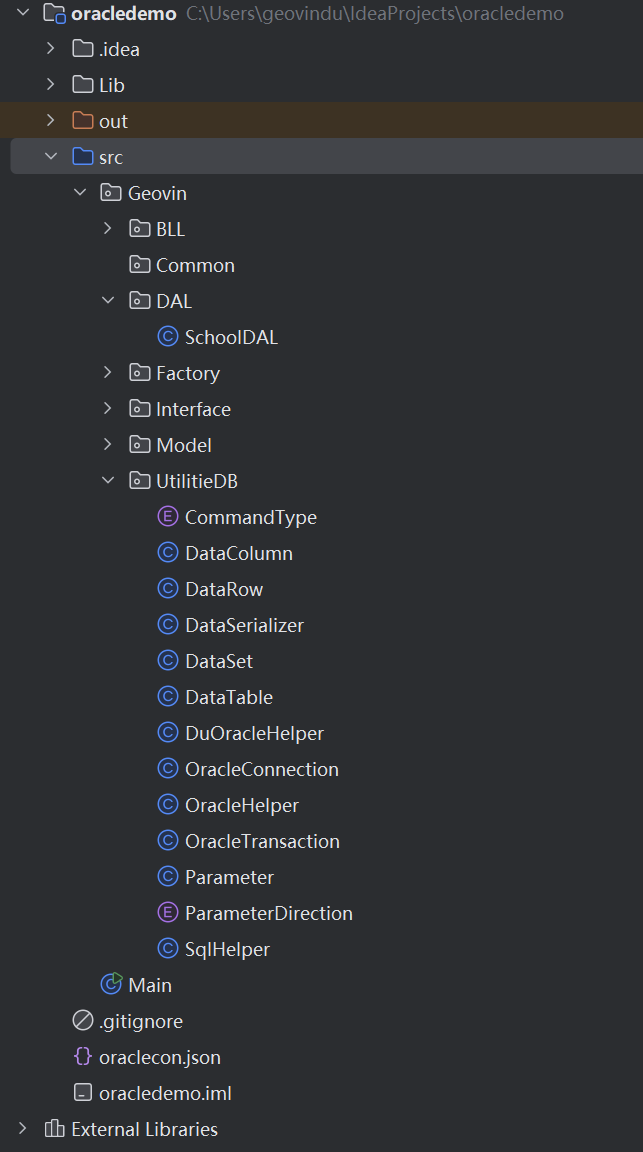Collapse the DAL package chevron
This screenshot has width=643, height=1152.
pos(108,301)
